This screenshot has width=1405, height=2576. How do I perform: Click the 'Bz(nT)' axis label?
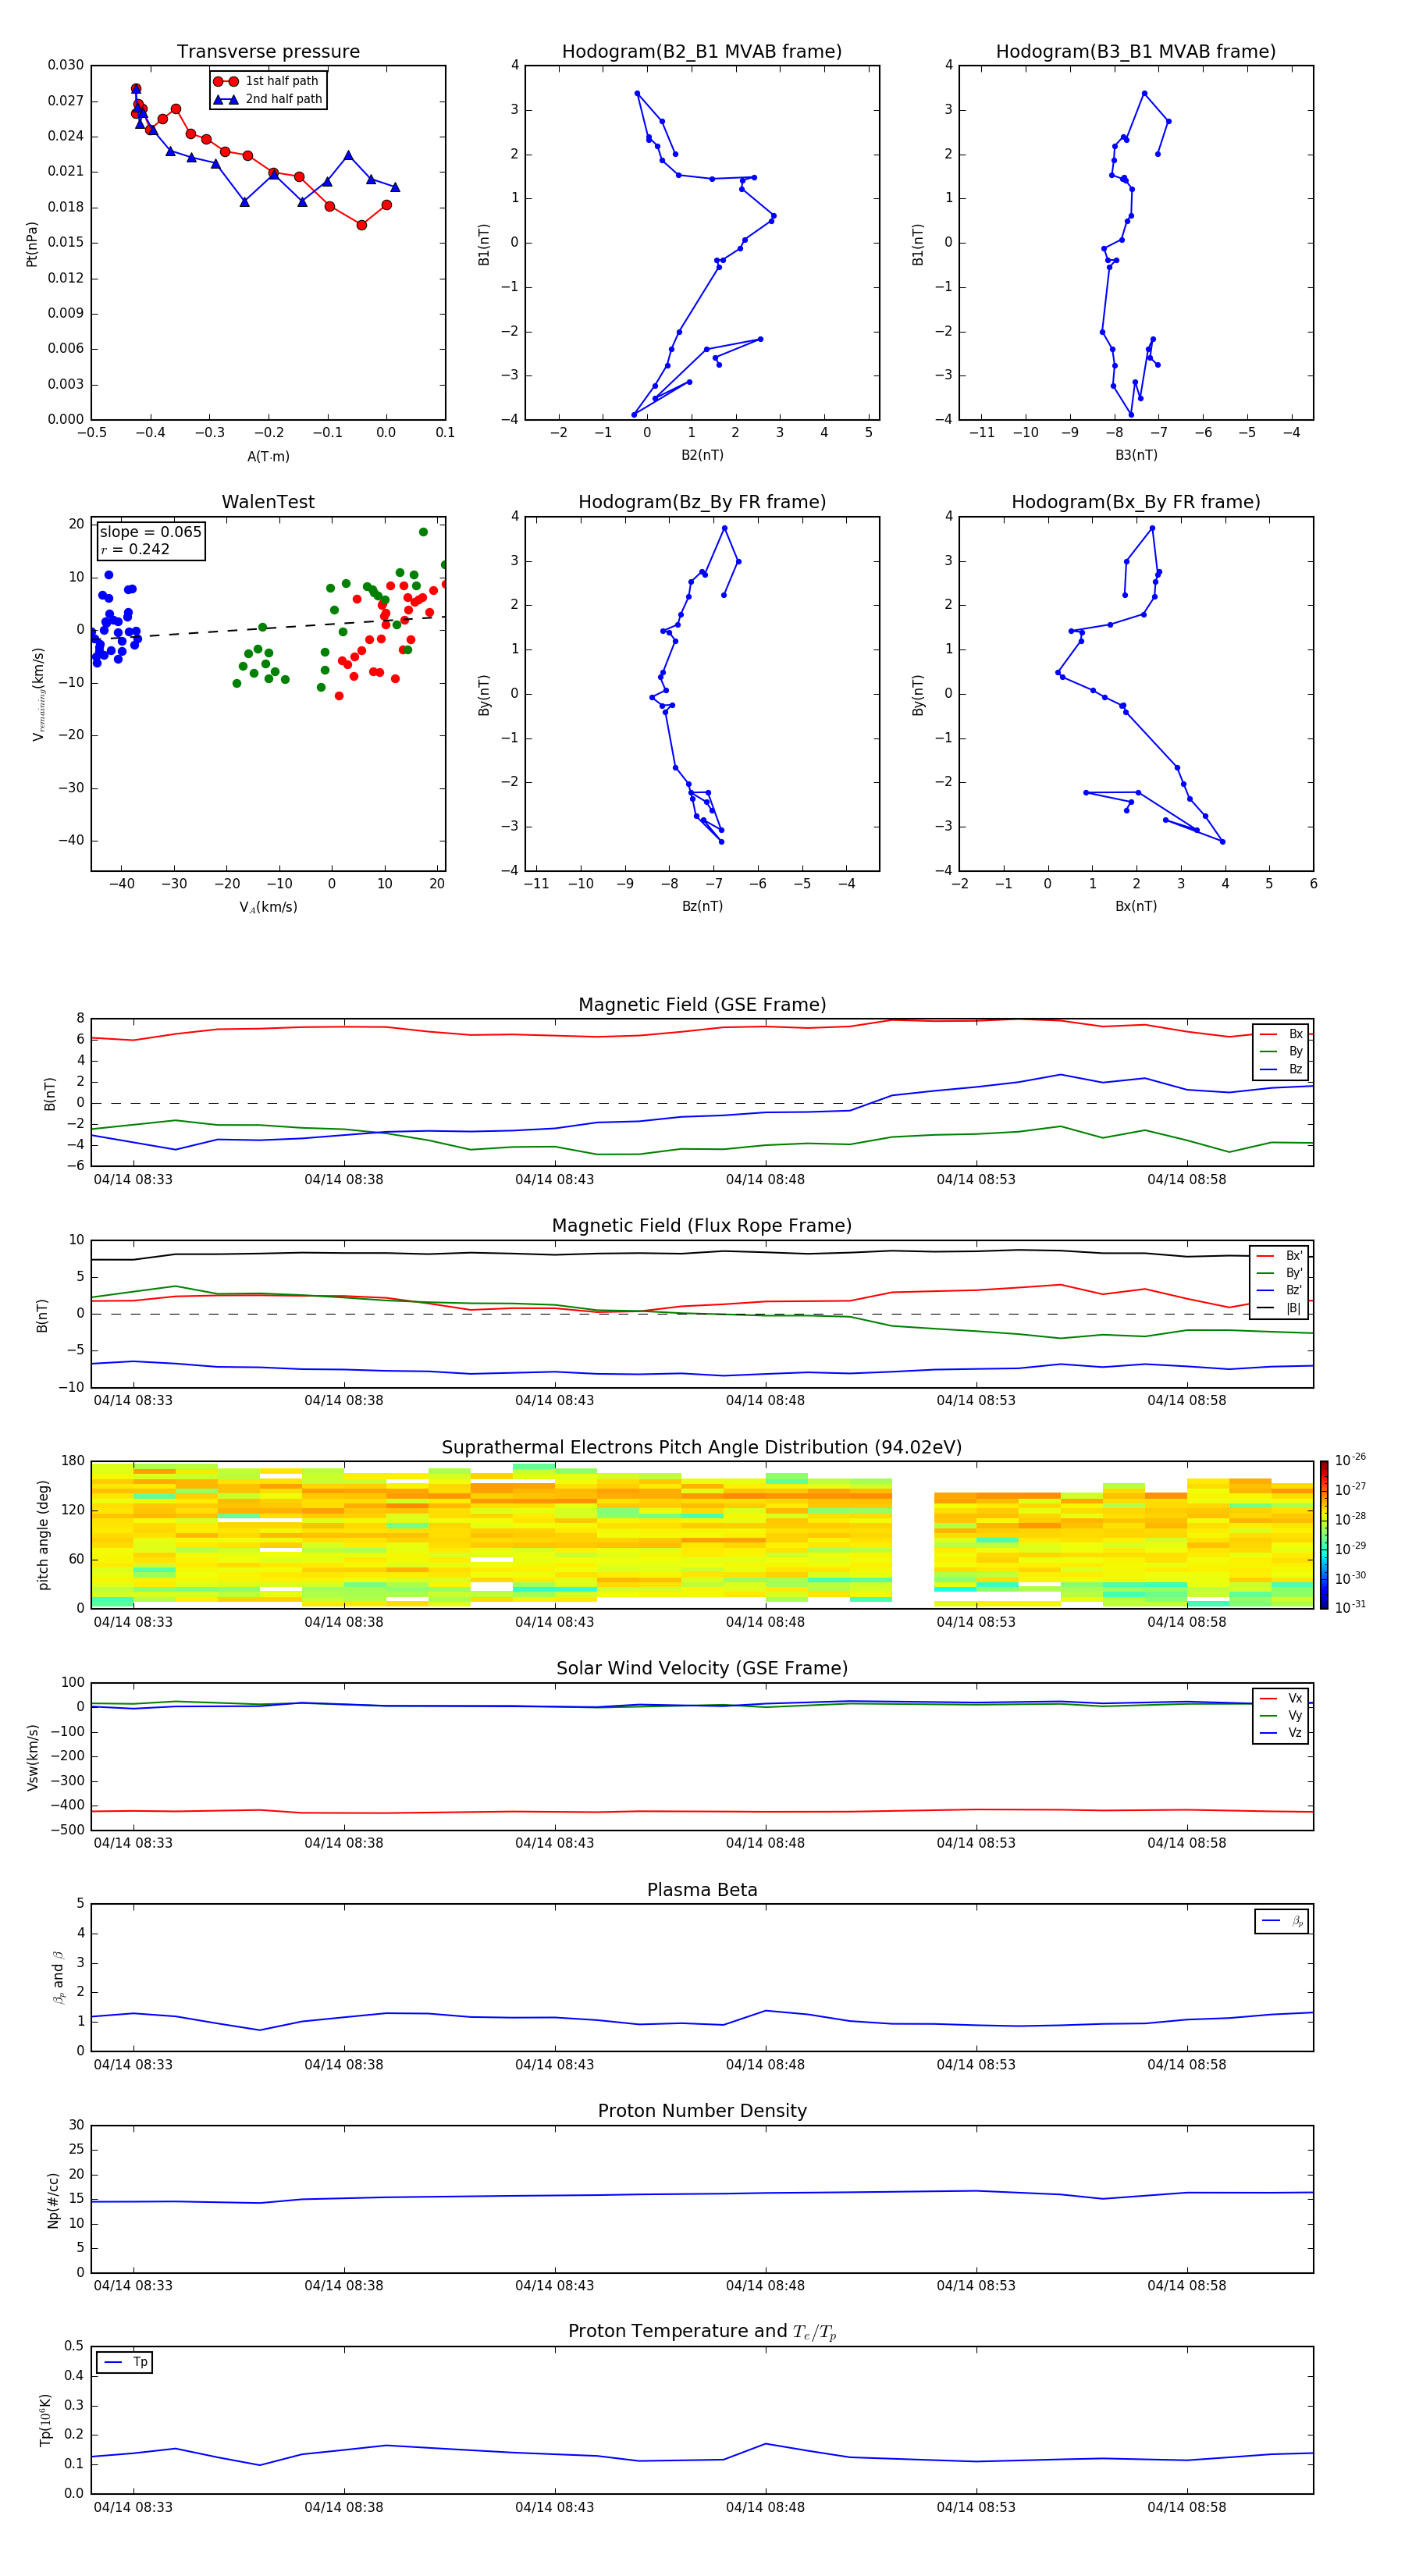702,906
